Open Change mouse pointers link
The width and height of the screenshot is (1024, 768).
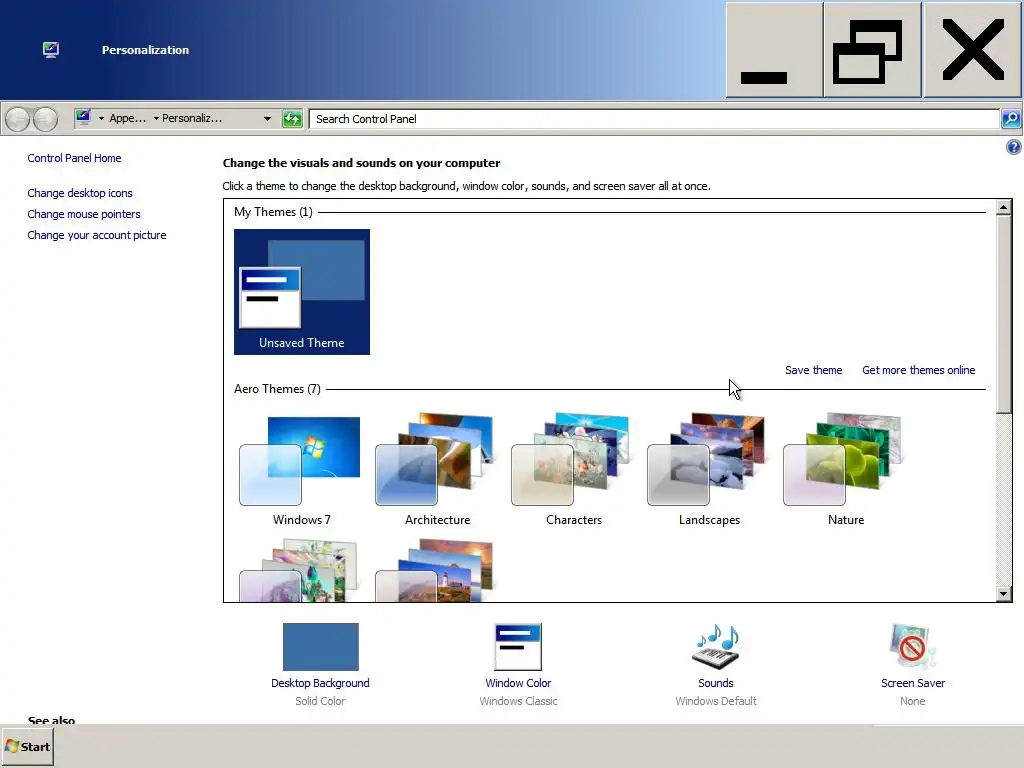coord(84,214)
